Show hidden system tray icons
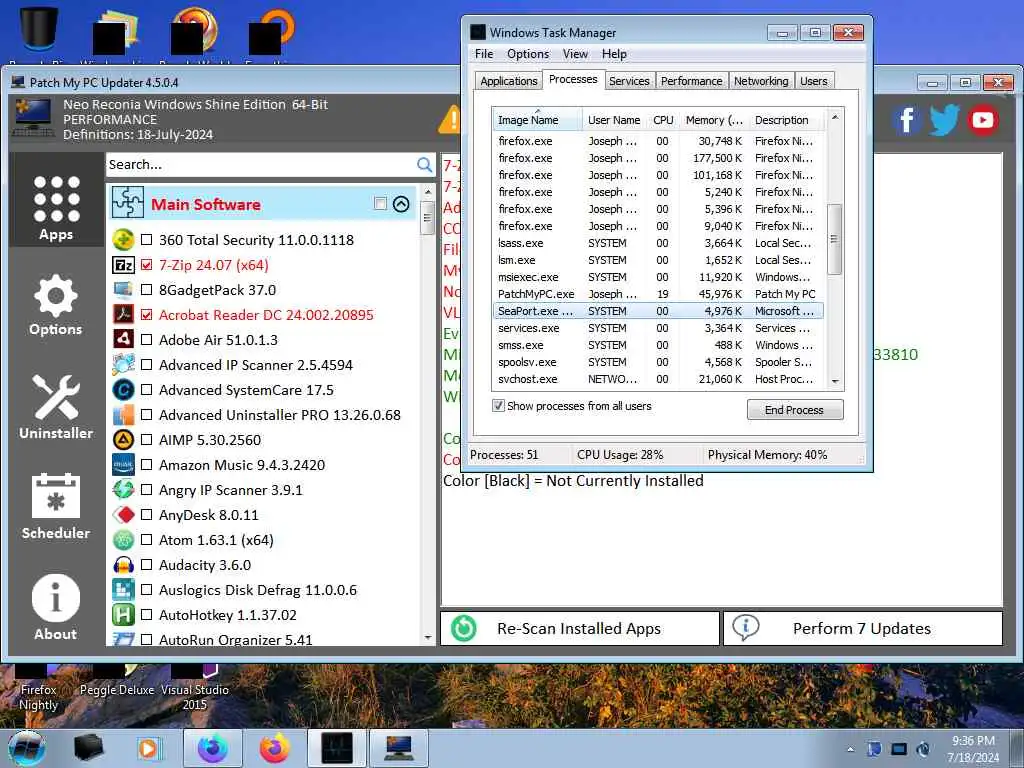1024x768 pixels. click(x=850, y=749)
